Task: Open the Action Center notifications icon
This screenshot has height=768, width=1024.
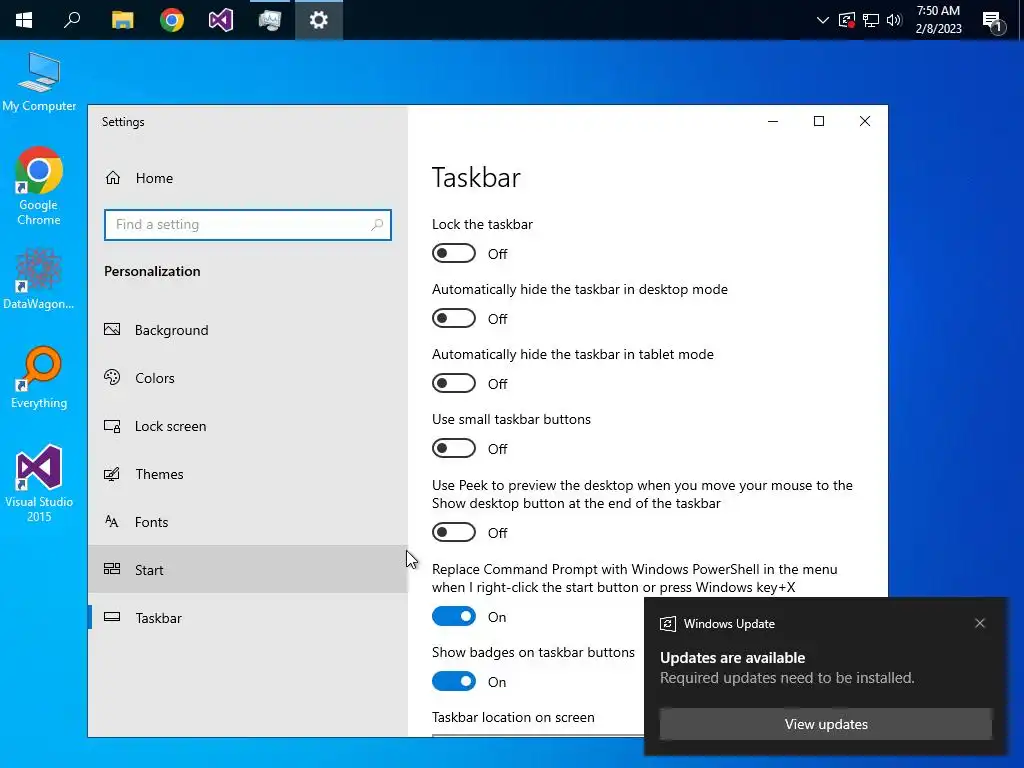Action: pos(993,22)
